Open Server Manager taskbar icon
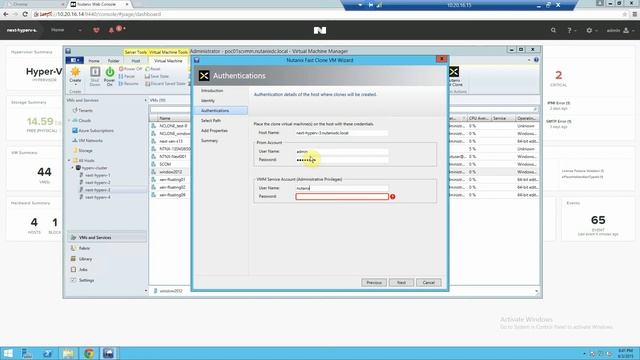Image resolution: width=640 pixels, height=360 pixels. click(x=27, y=353)
